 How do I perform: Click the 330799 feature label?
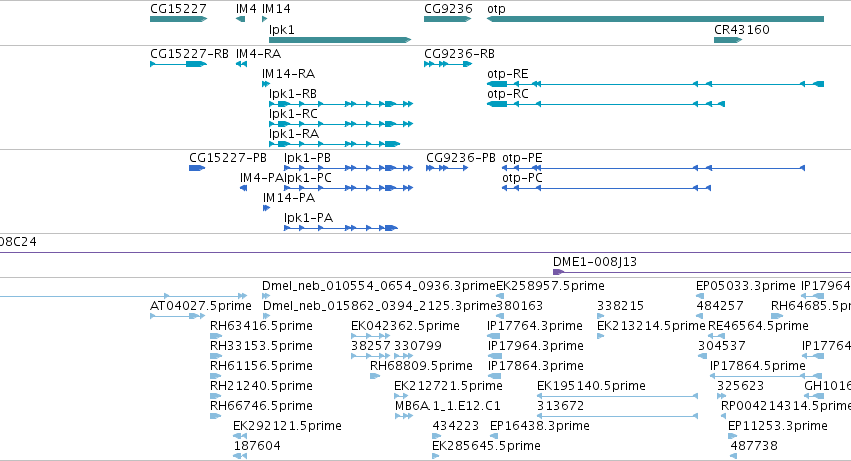[418, 346]
